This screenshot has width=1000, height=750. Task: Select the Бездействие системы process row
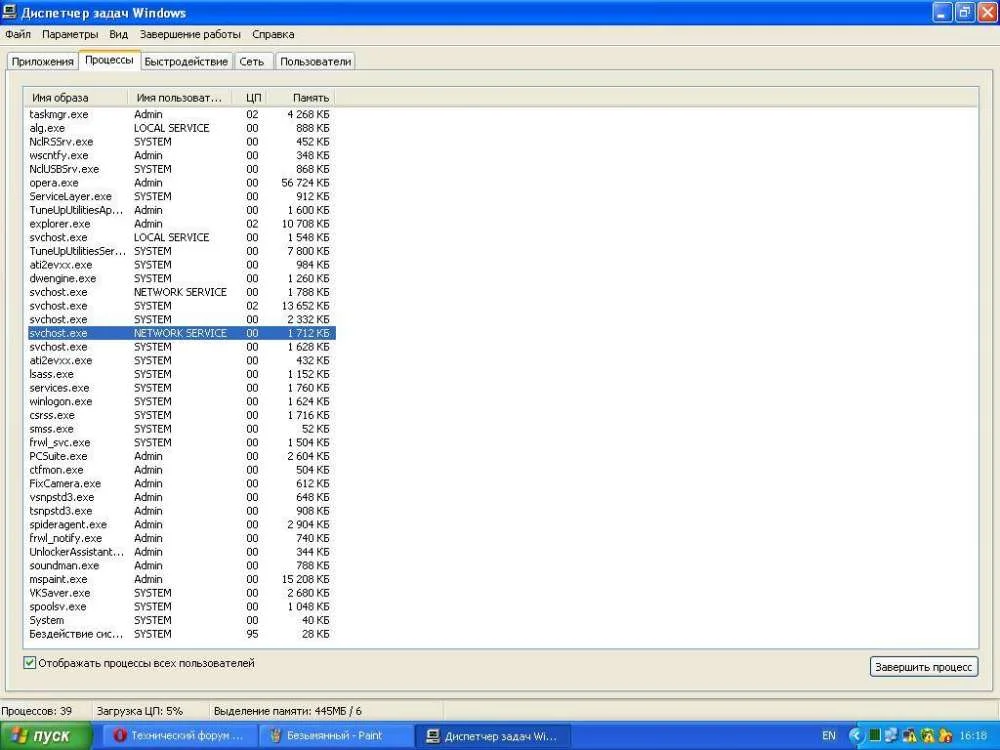pyautogui.click(x=181, y=635)
